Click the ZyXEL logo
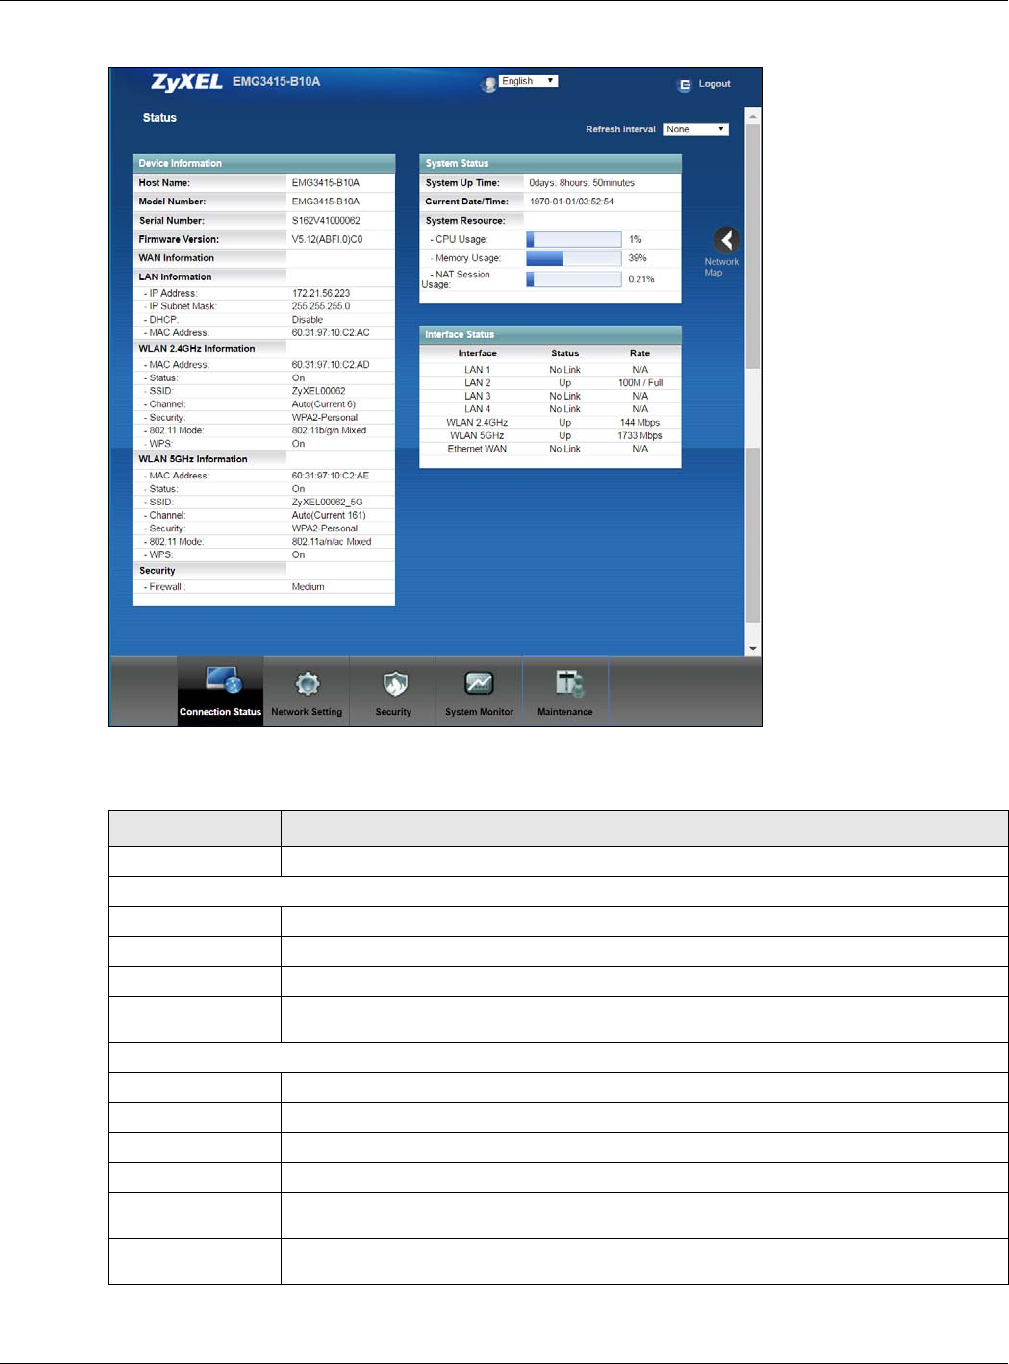Screen dimensions: 1009x1364 [x=187, y=82]
